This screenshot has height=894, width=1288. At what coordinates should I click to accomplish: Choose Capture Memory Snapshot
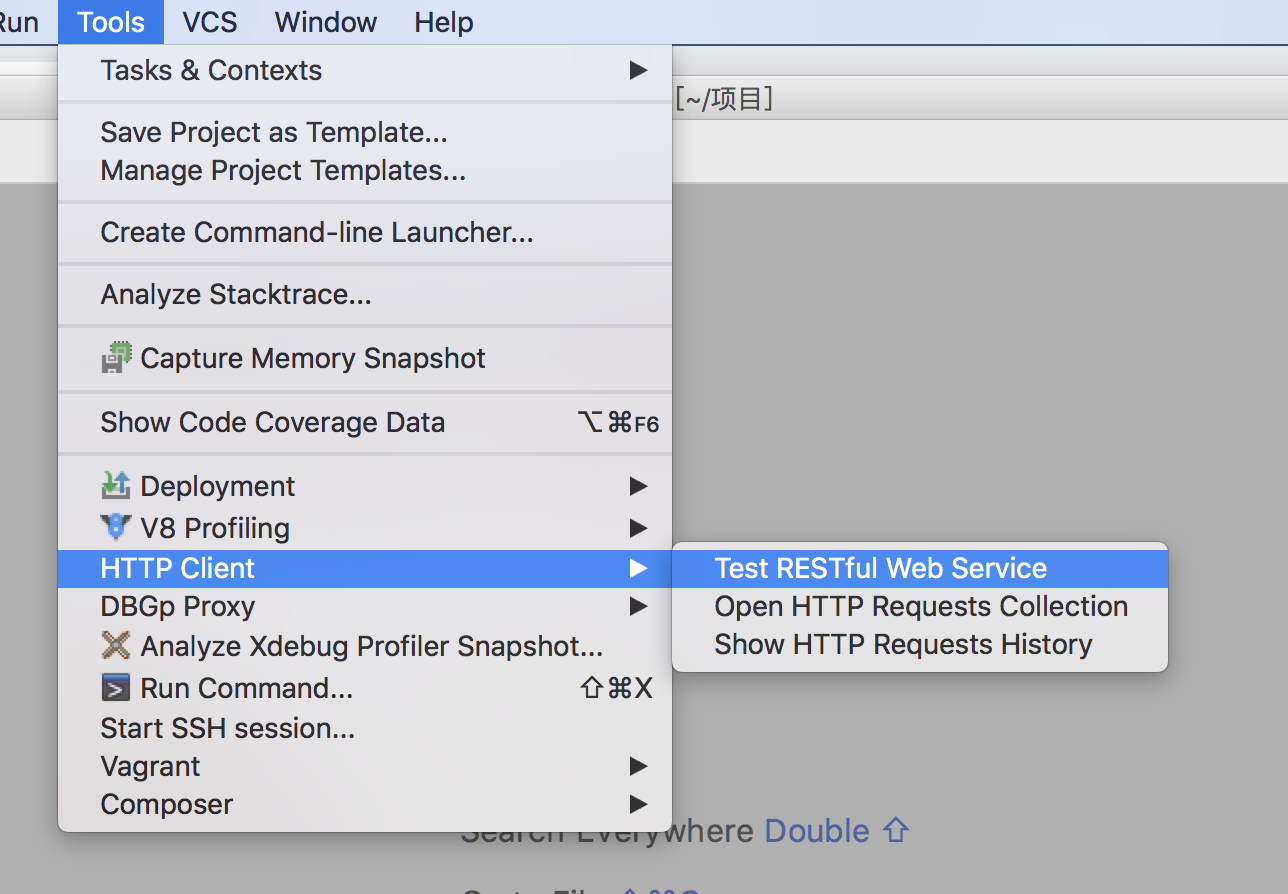click(365, 358)
